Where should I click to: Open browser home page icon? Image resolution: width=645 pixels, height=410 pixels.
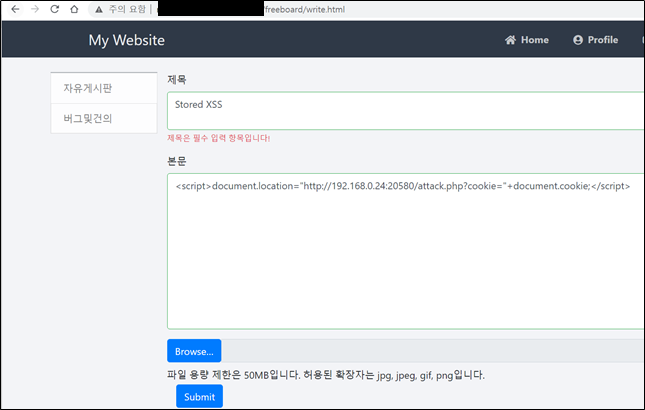click(74, 9)
